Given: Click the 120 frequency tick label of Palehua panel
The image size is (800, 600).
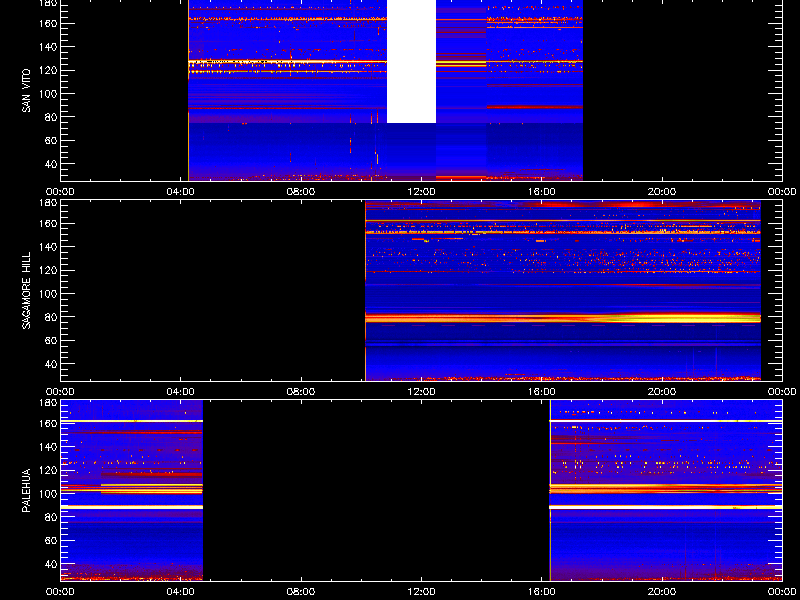Looking at the screenshot, I should click(48, 470).
